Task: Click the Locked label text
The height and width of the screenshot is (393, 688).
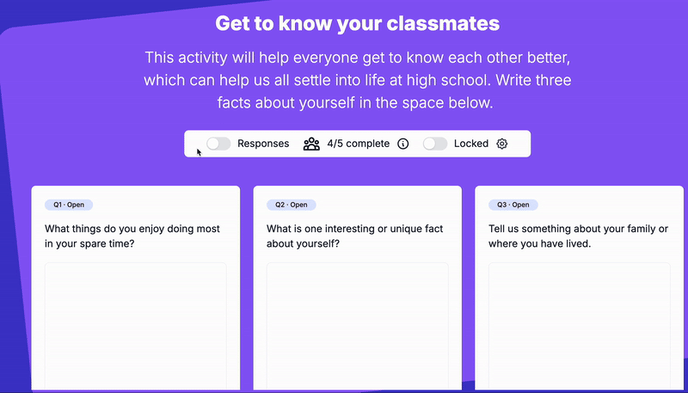Action: tap(471, 143)
